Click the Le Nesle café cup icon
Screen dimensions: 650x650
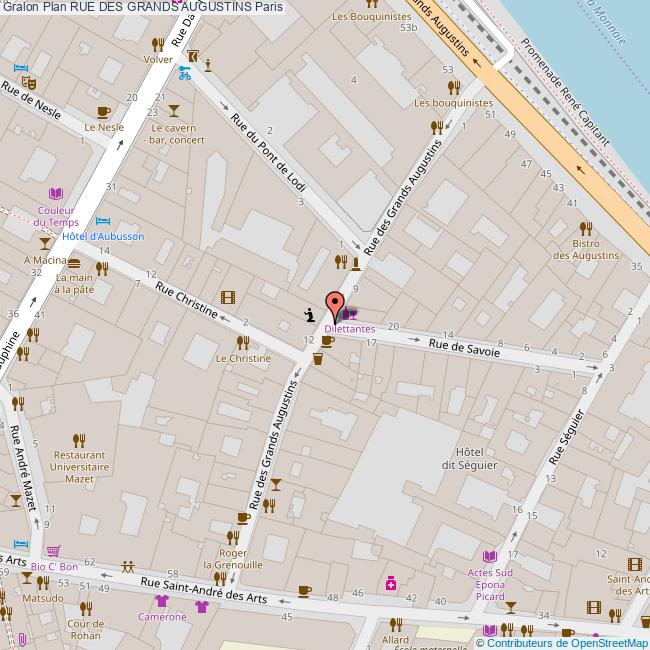(103, 112)
